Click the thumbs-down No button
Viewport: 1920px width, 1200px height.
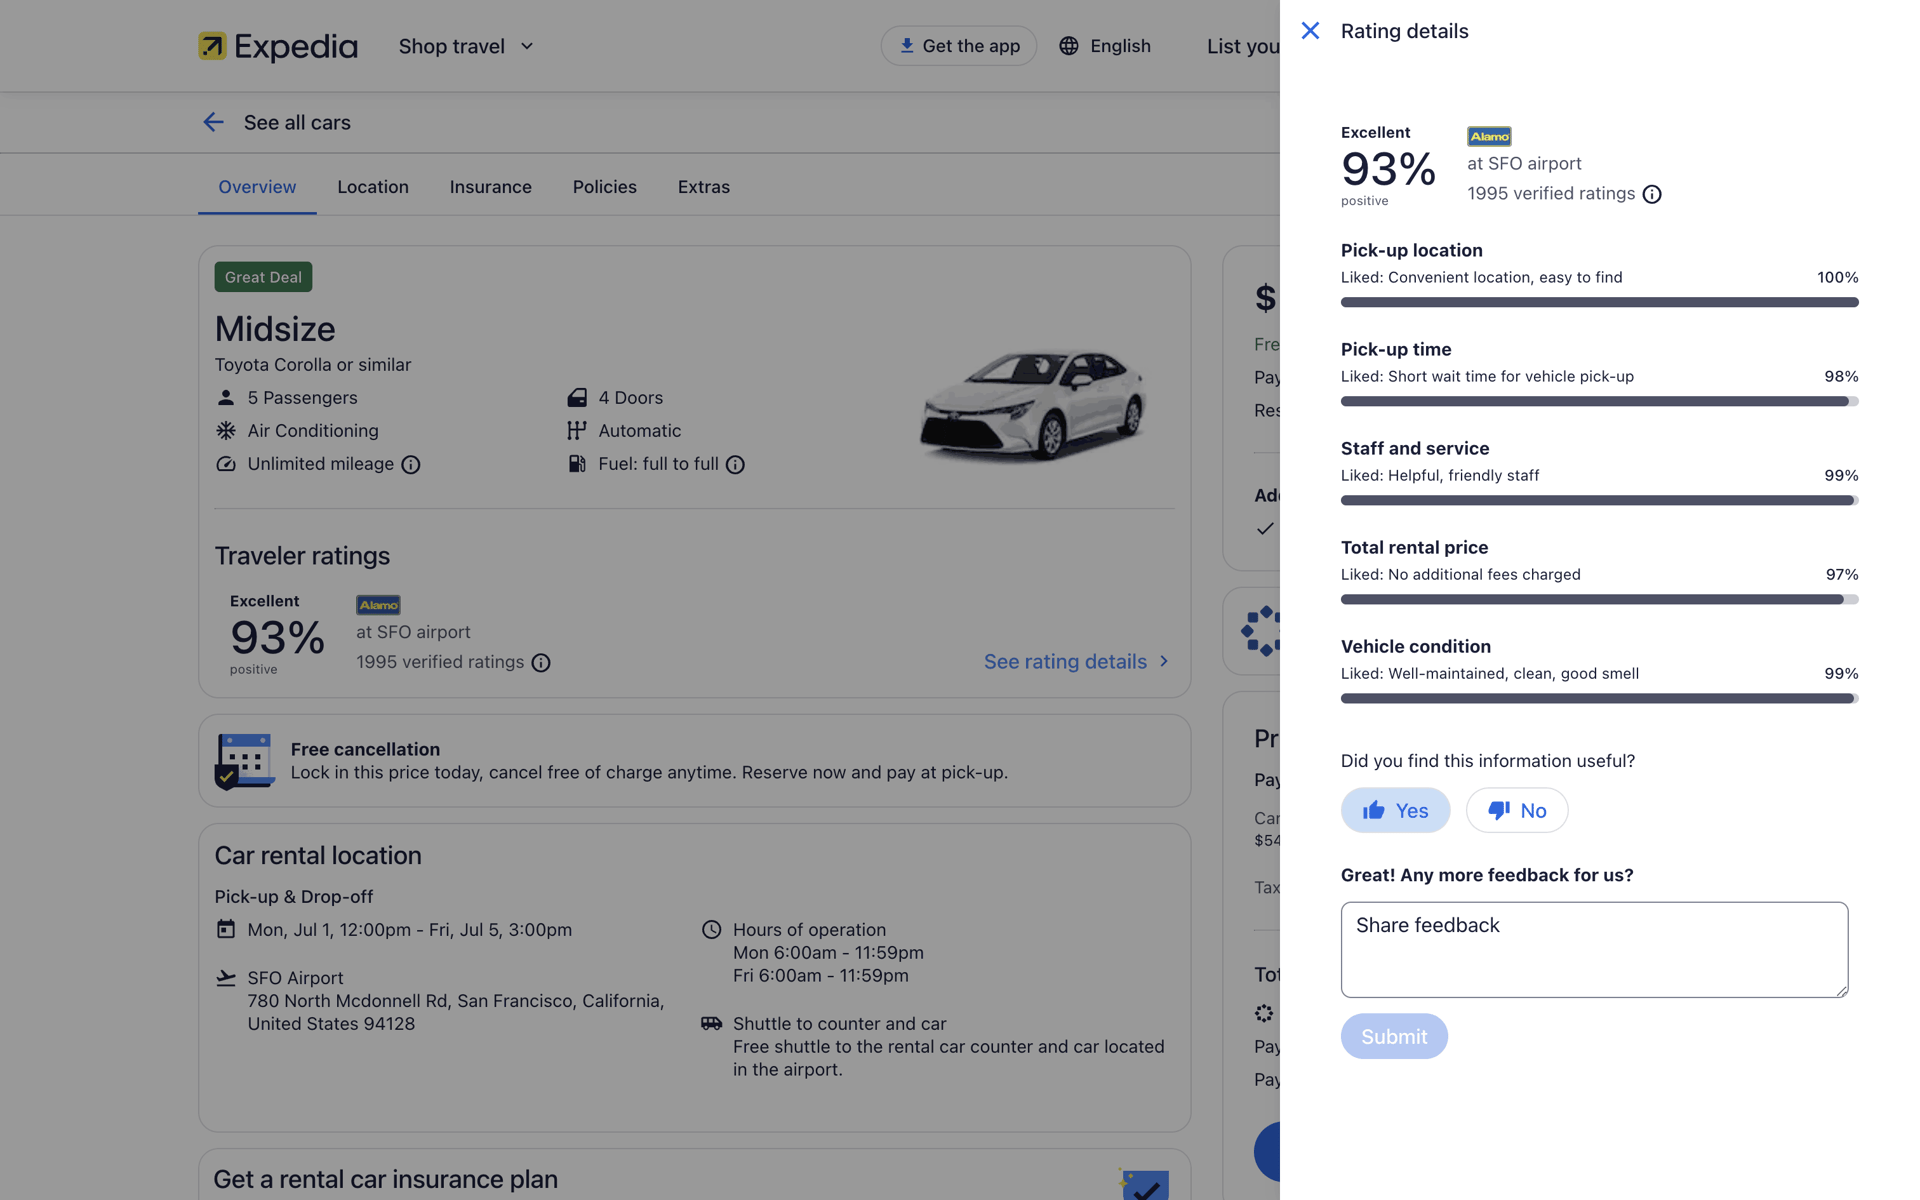1517,810
